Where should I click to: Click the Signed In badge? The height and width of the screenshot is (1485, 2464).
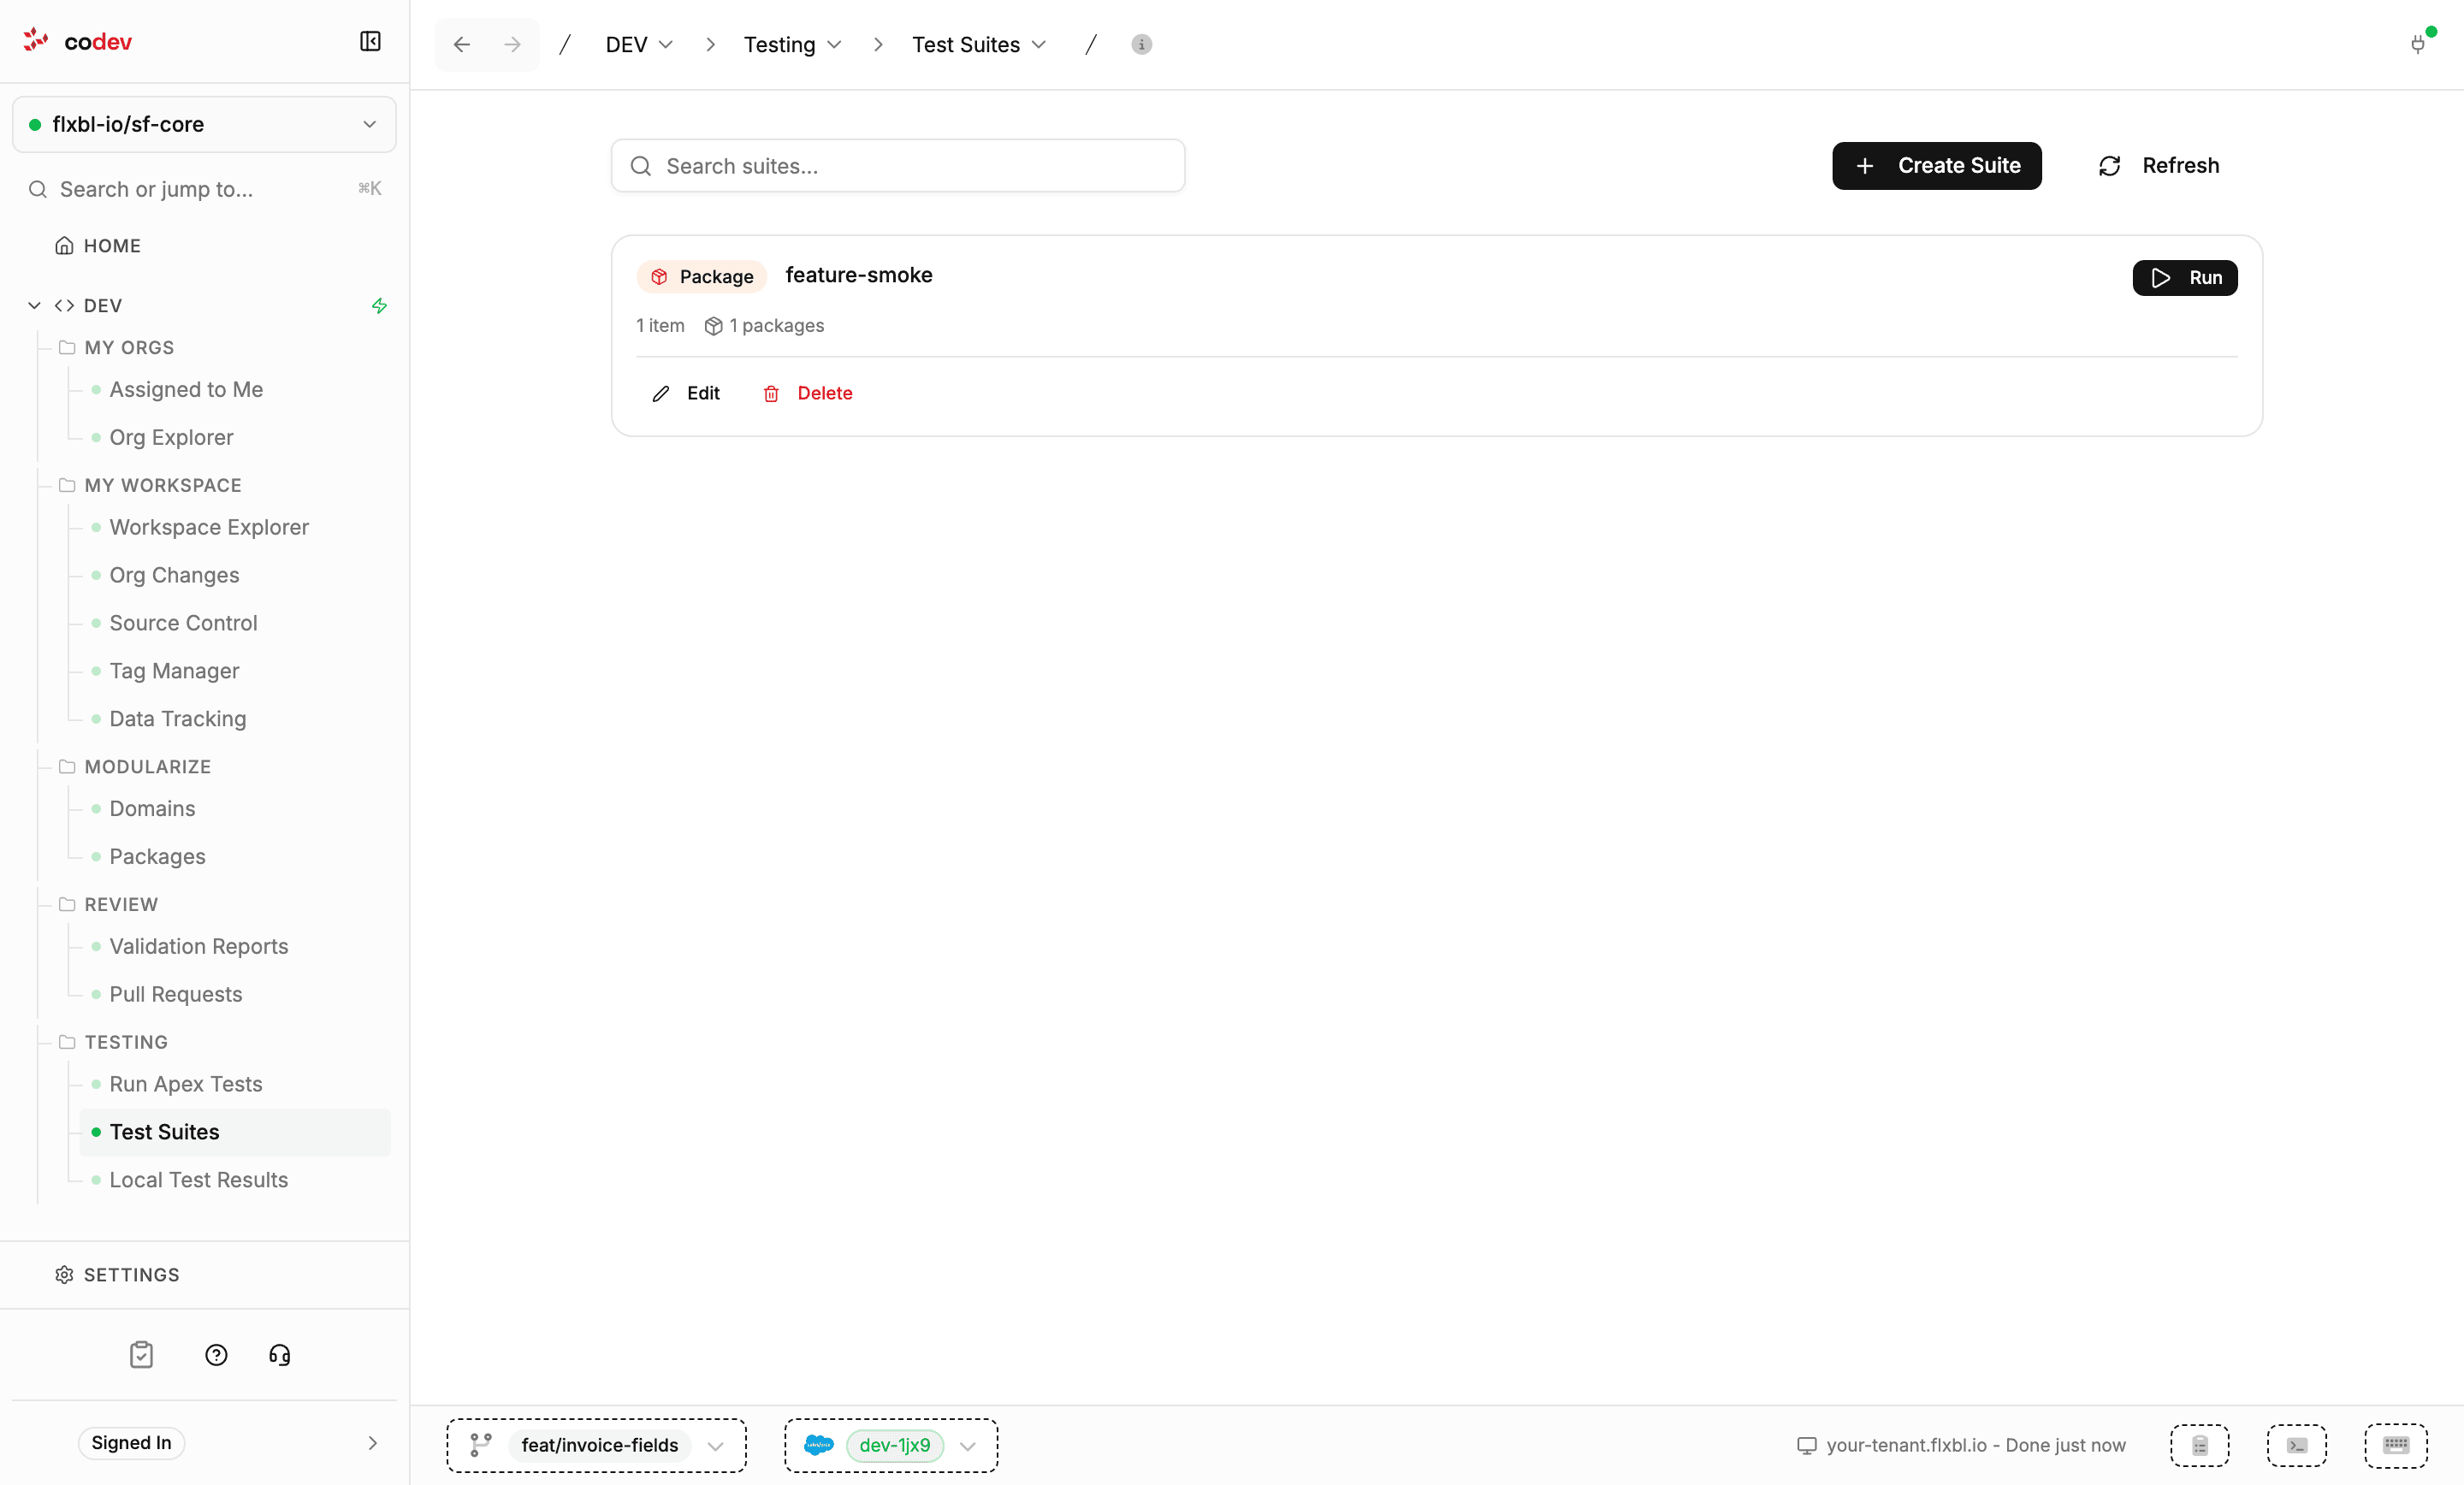[x=131, y=1443]
